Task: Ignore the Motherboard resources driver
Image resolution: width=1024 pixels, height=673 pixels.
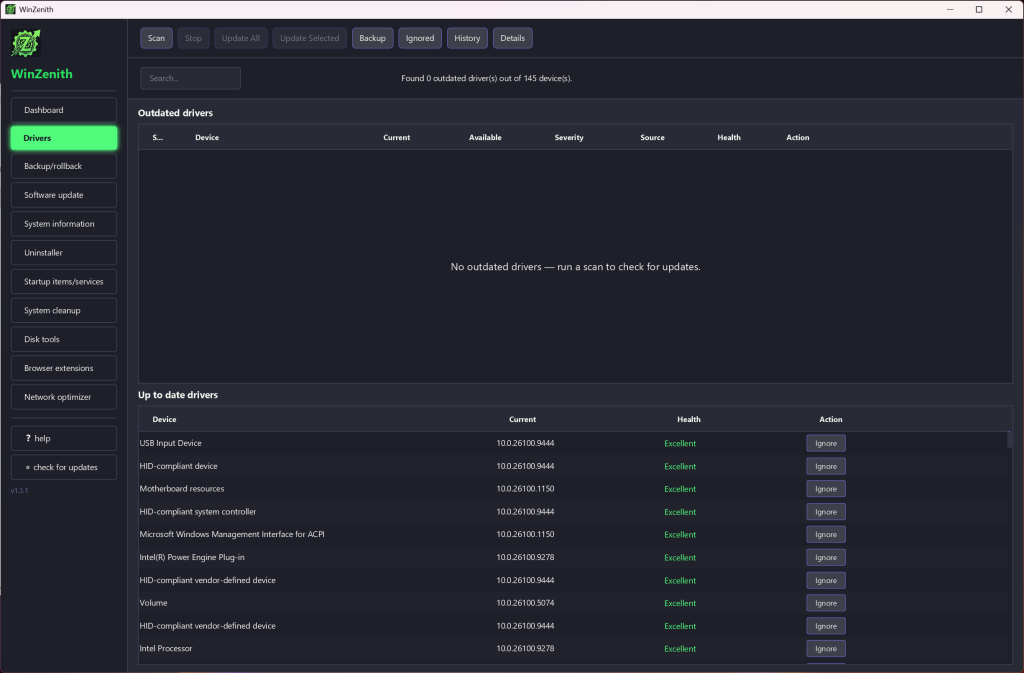Action: pyautogui.click(x=825, y=489)
